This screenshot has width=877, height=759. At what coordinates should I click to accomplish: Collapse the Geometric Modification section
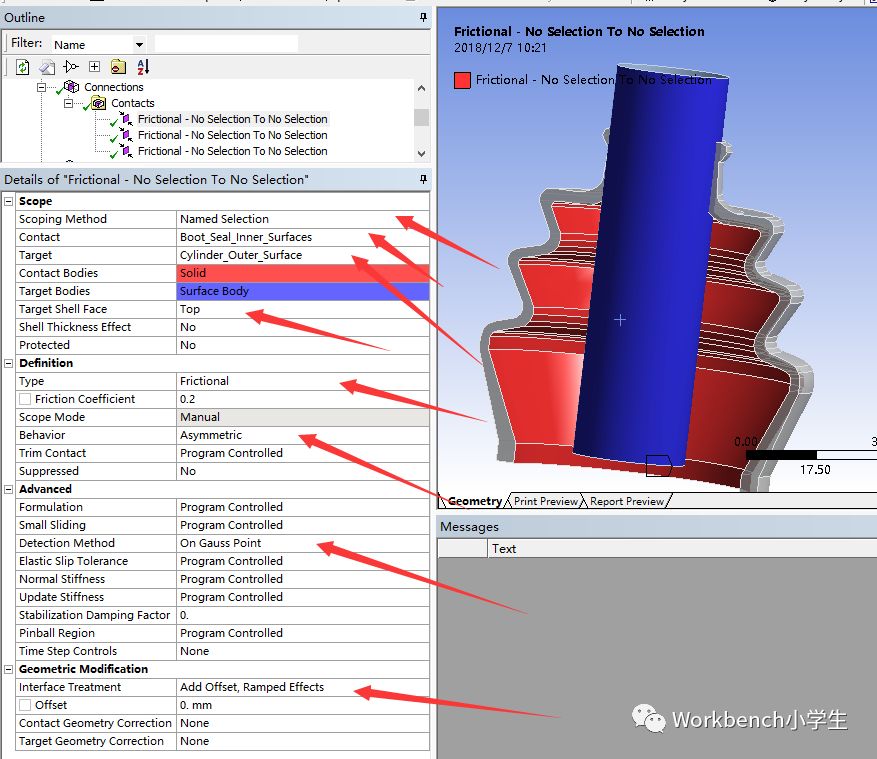click(x=9, y=669)
